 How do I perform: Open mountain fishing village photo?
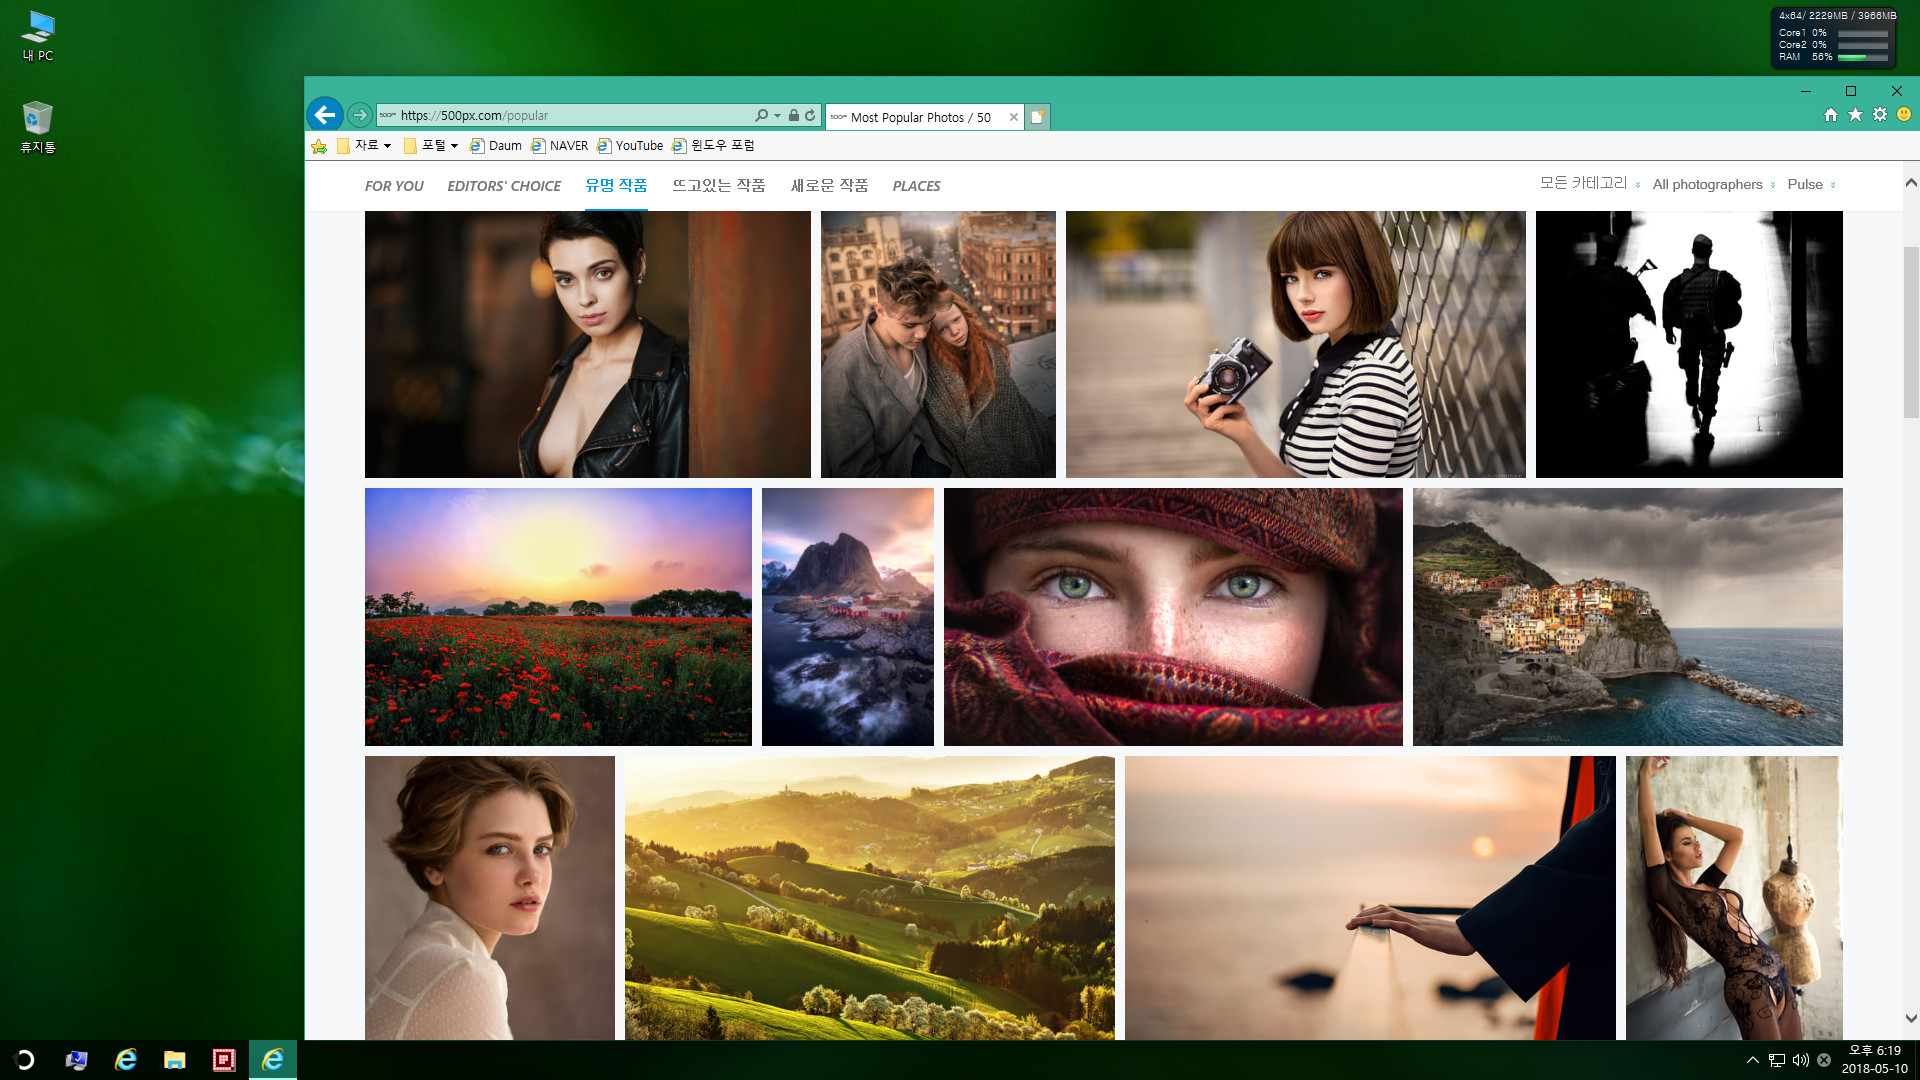coord(848,617)
